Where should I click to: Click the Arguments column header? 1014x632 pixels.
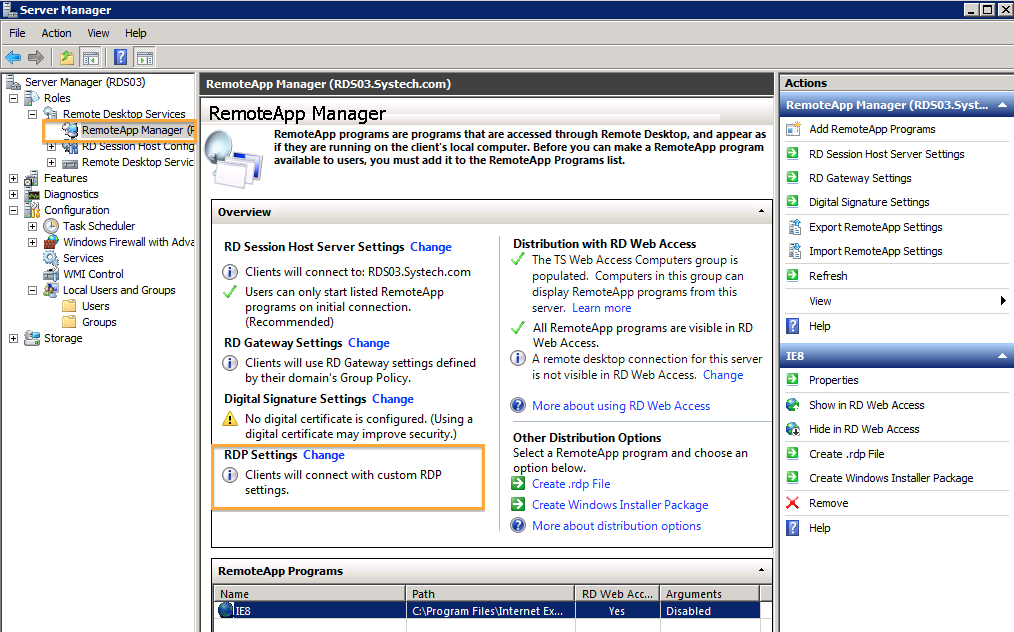710,594
